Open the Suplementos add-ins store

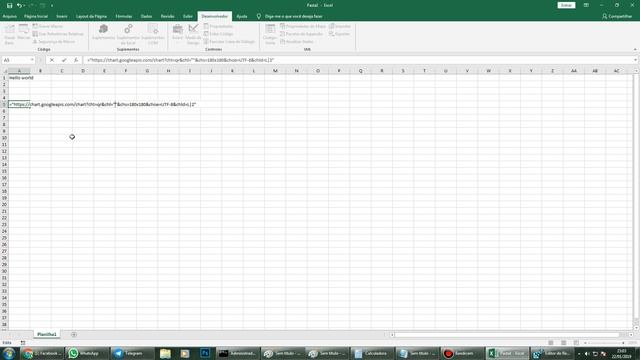(103, 32)
